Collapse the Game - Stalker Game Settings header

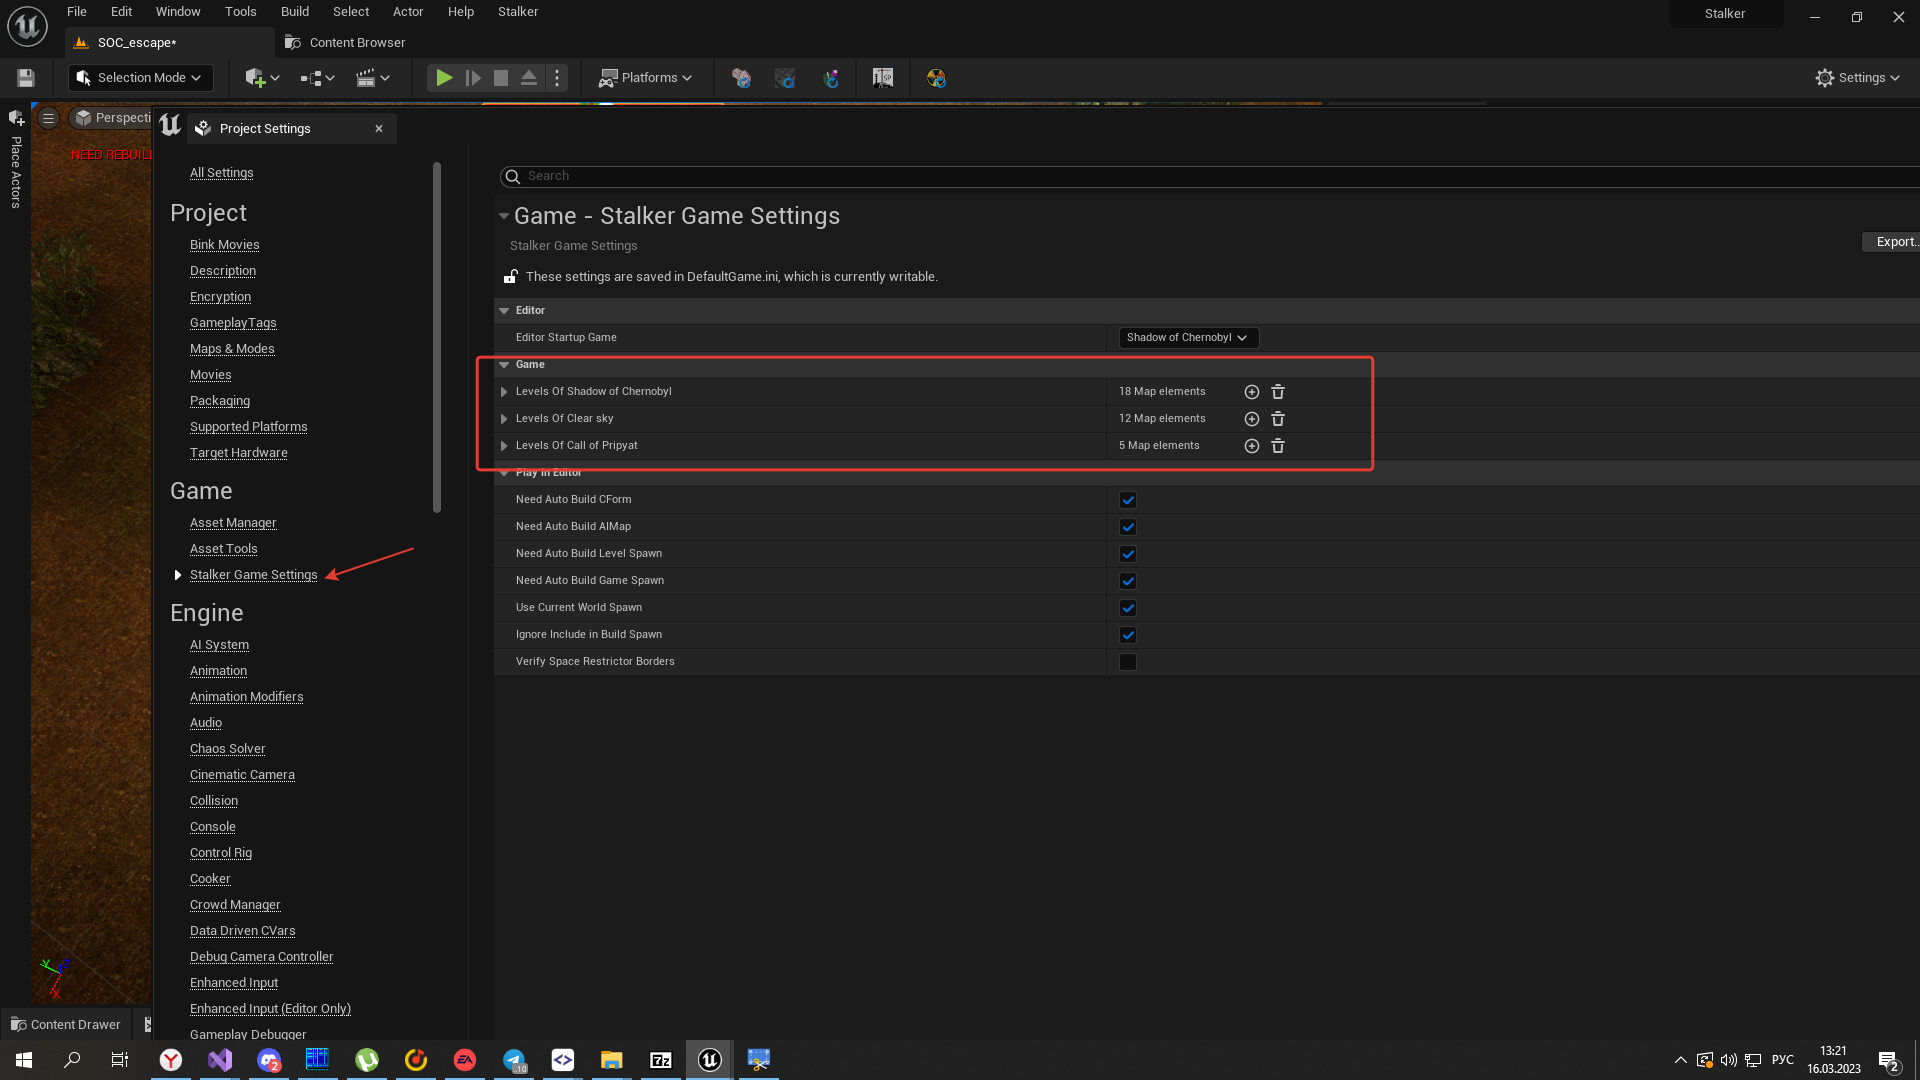coord(504,216)
